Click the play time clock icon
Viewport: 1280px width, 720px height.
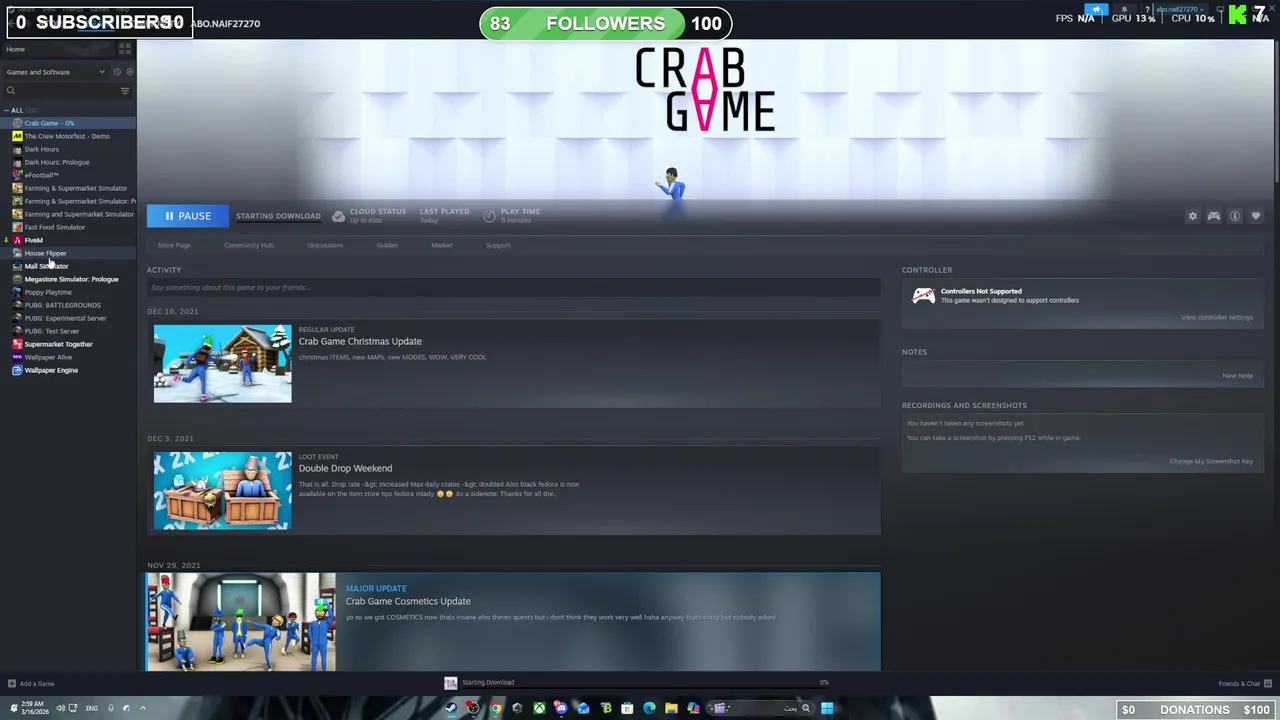(x=489, y=216)
